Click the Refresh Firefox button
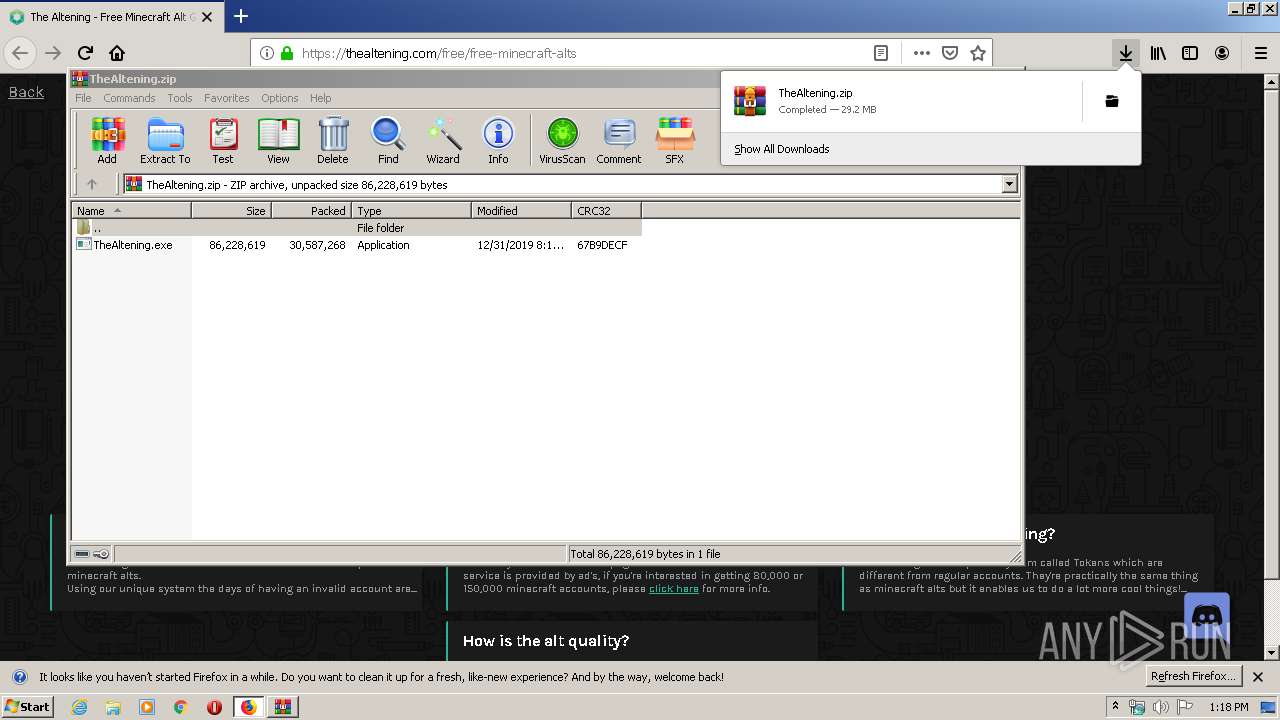The image size is (1280, 720). [x=1193, y=676]
